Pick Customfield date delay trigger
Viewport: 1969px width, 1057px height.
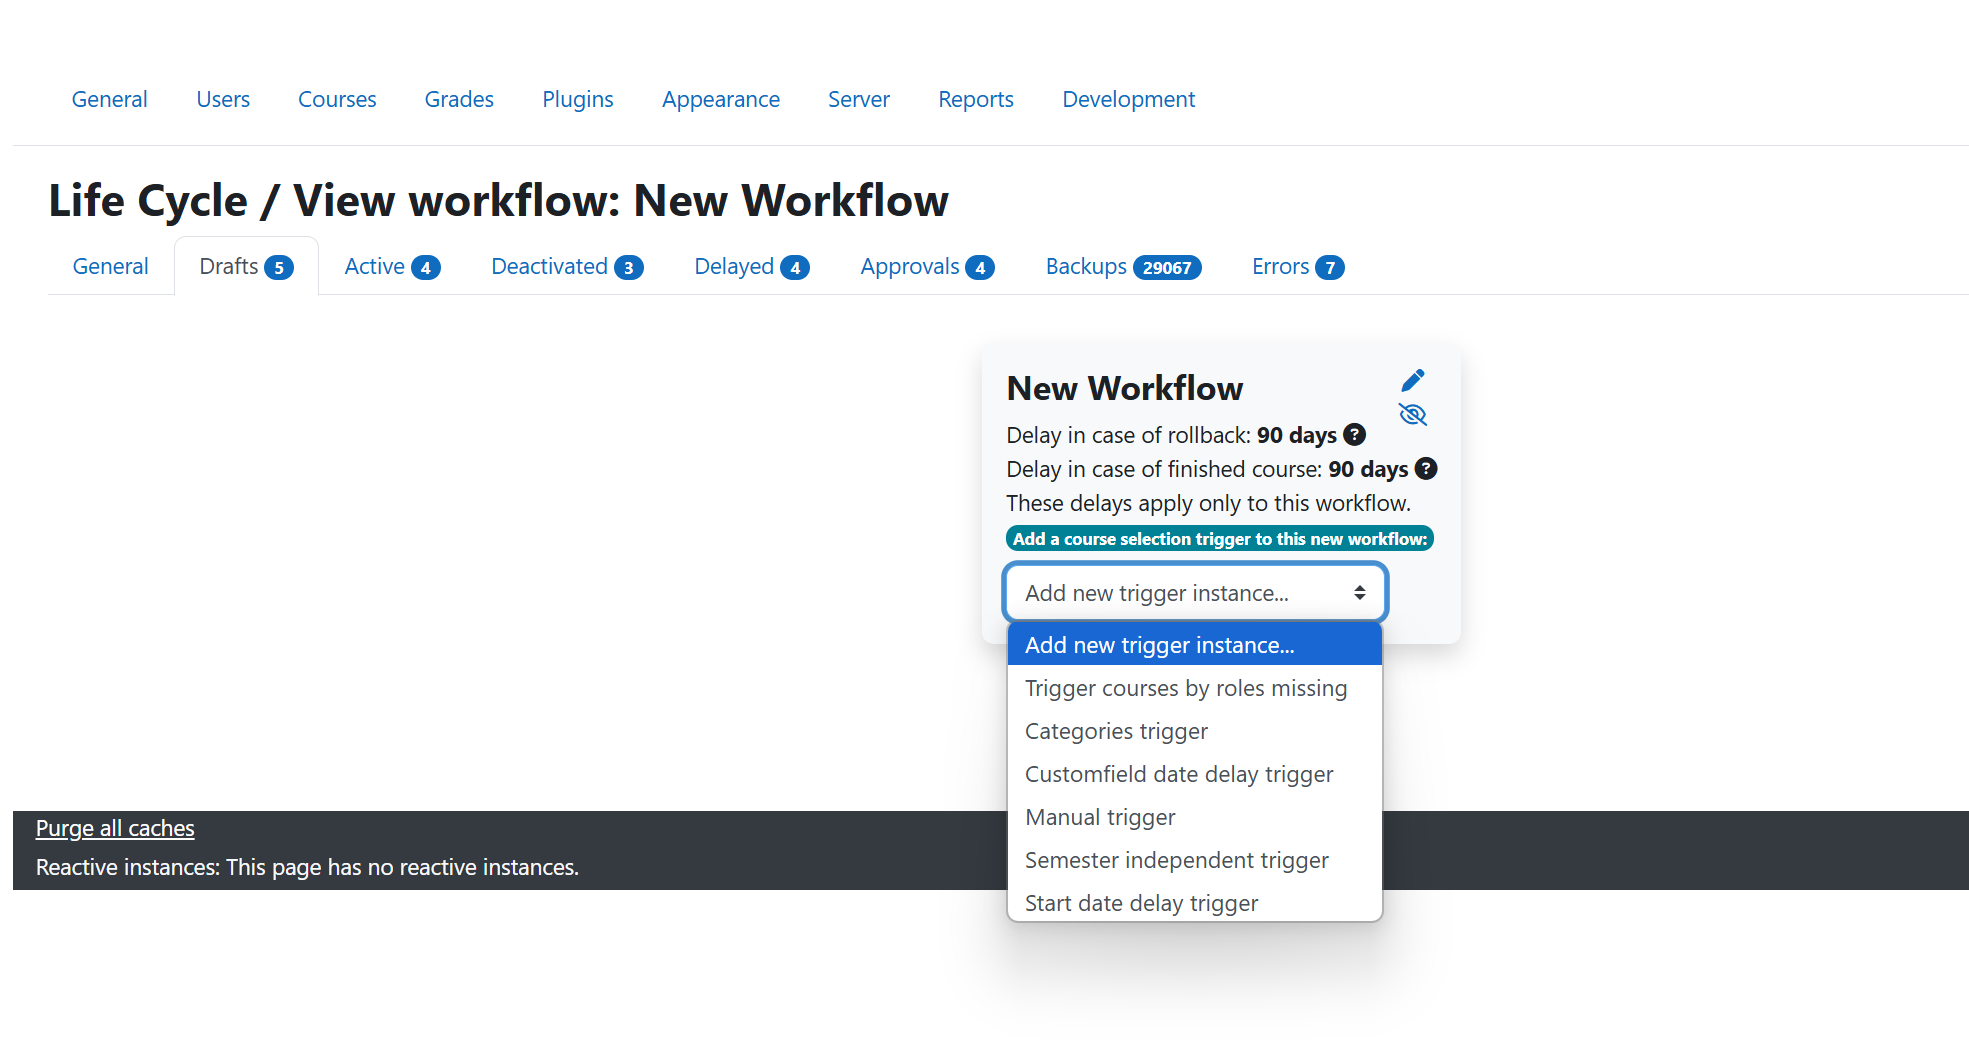1178,774
